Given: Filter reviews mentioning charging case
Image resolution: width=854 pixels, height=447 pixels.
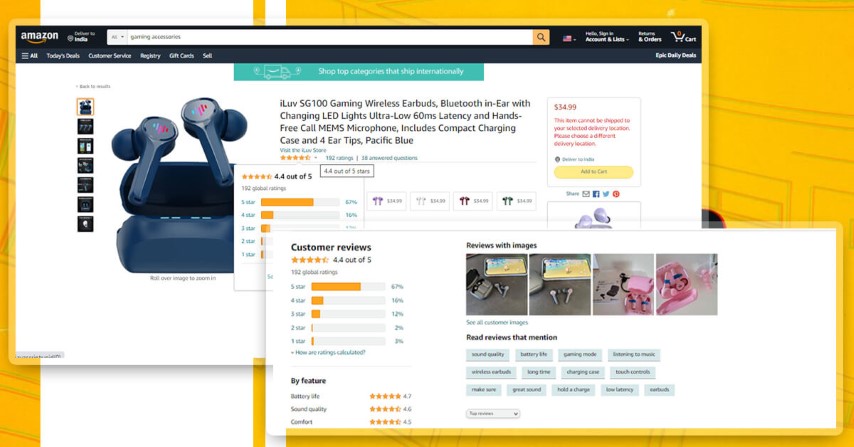Looking at the screenshot, I should [x=583, y=372].
